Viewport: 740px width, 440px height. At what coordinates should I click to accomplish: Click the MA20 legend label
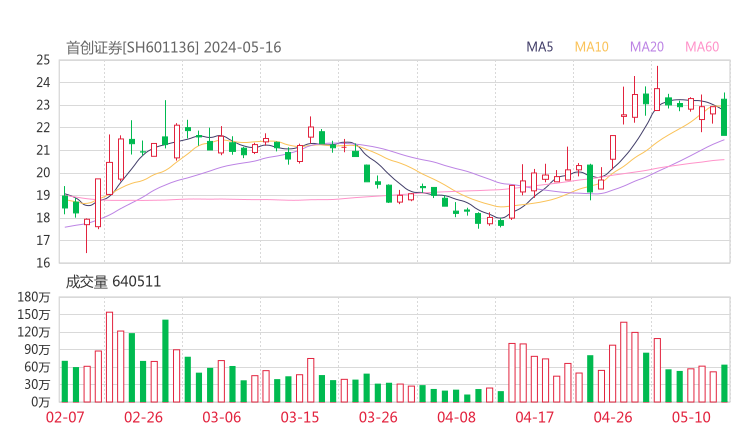pyautogui.click(x=647, y=47)
